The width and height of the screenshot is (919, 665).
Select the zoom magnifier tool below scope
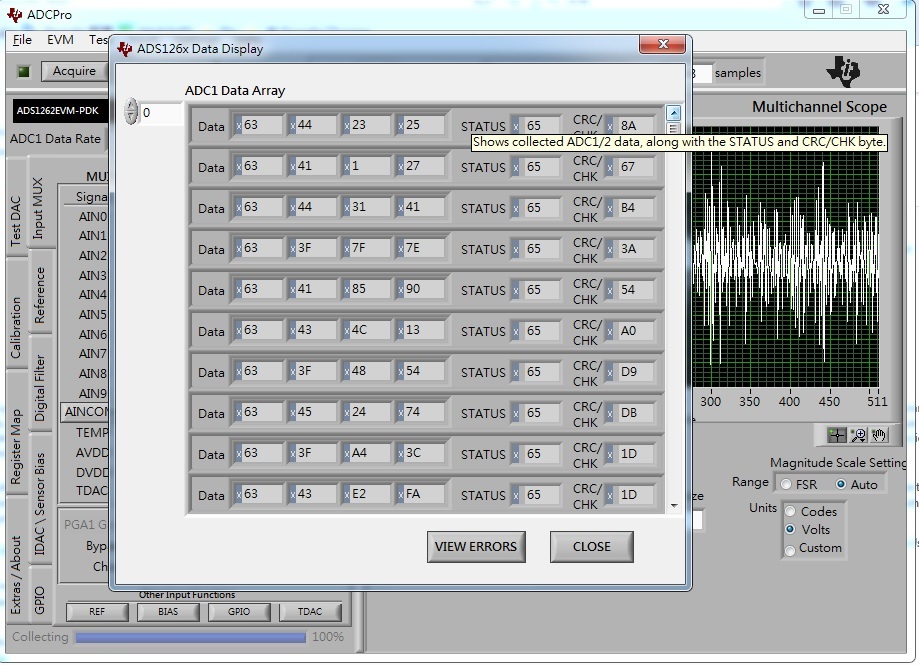(858, 435)
